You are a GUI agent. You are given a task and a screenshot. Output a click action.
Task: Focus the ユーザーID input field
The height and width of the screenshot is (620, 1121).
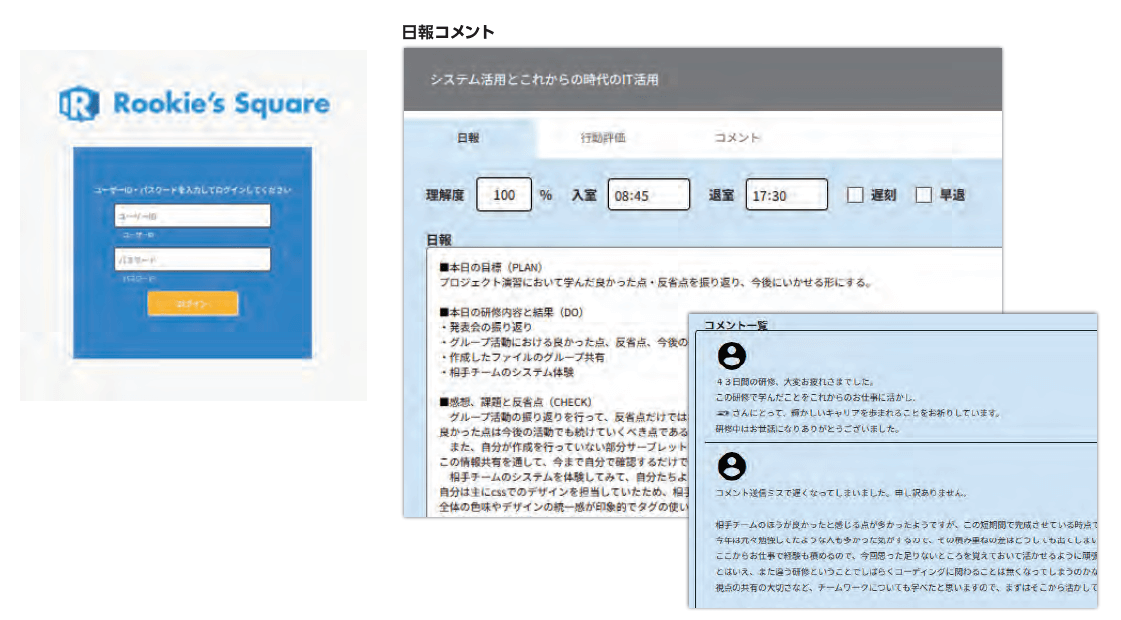[x=192, y=216]
